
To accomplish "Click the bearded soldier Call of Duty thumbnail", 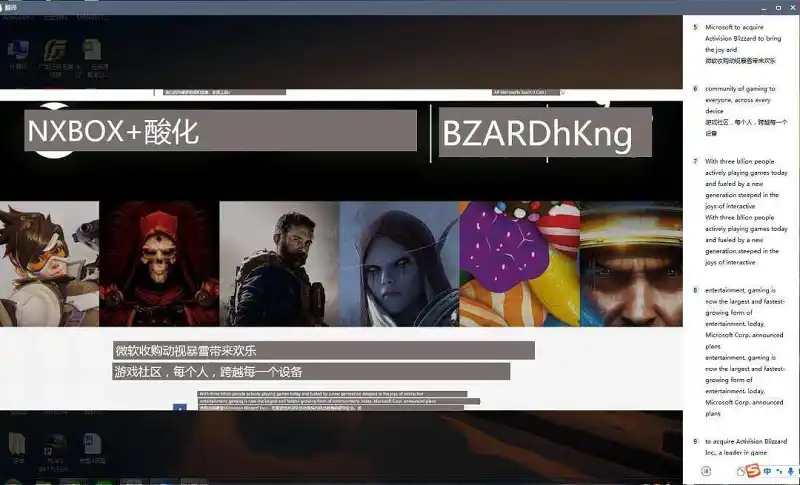I will tap(279, 264).
